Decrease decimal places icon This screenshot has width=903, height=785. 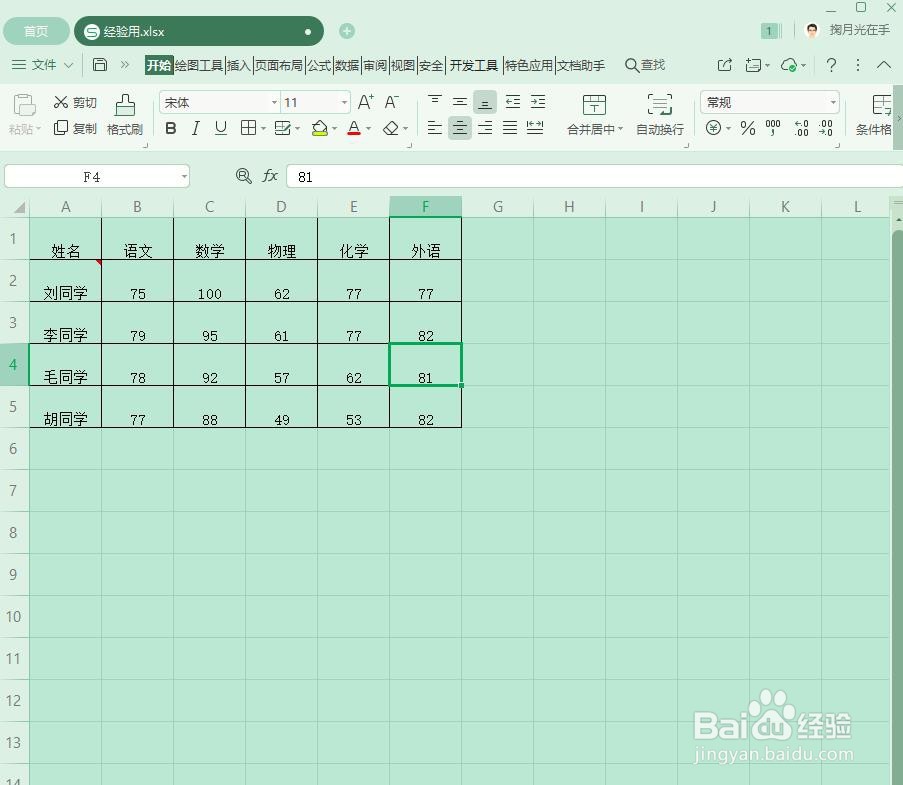(x=826, y=128)
